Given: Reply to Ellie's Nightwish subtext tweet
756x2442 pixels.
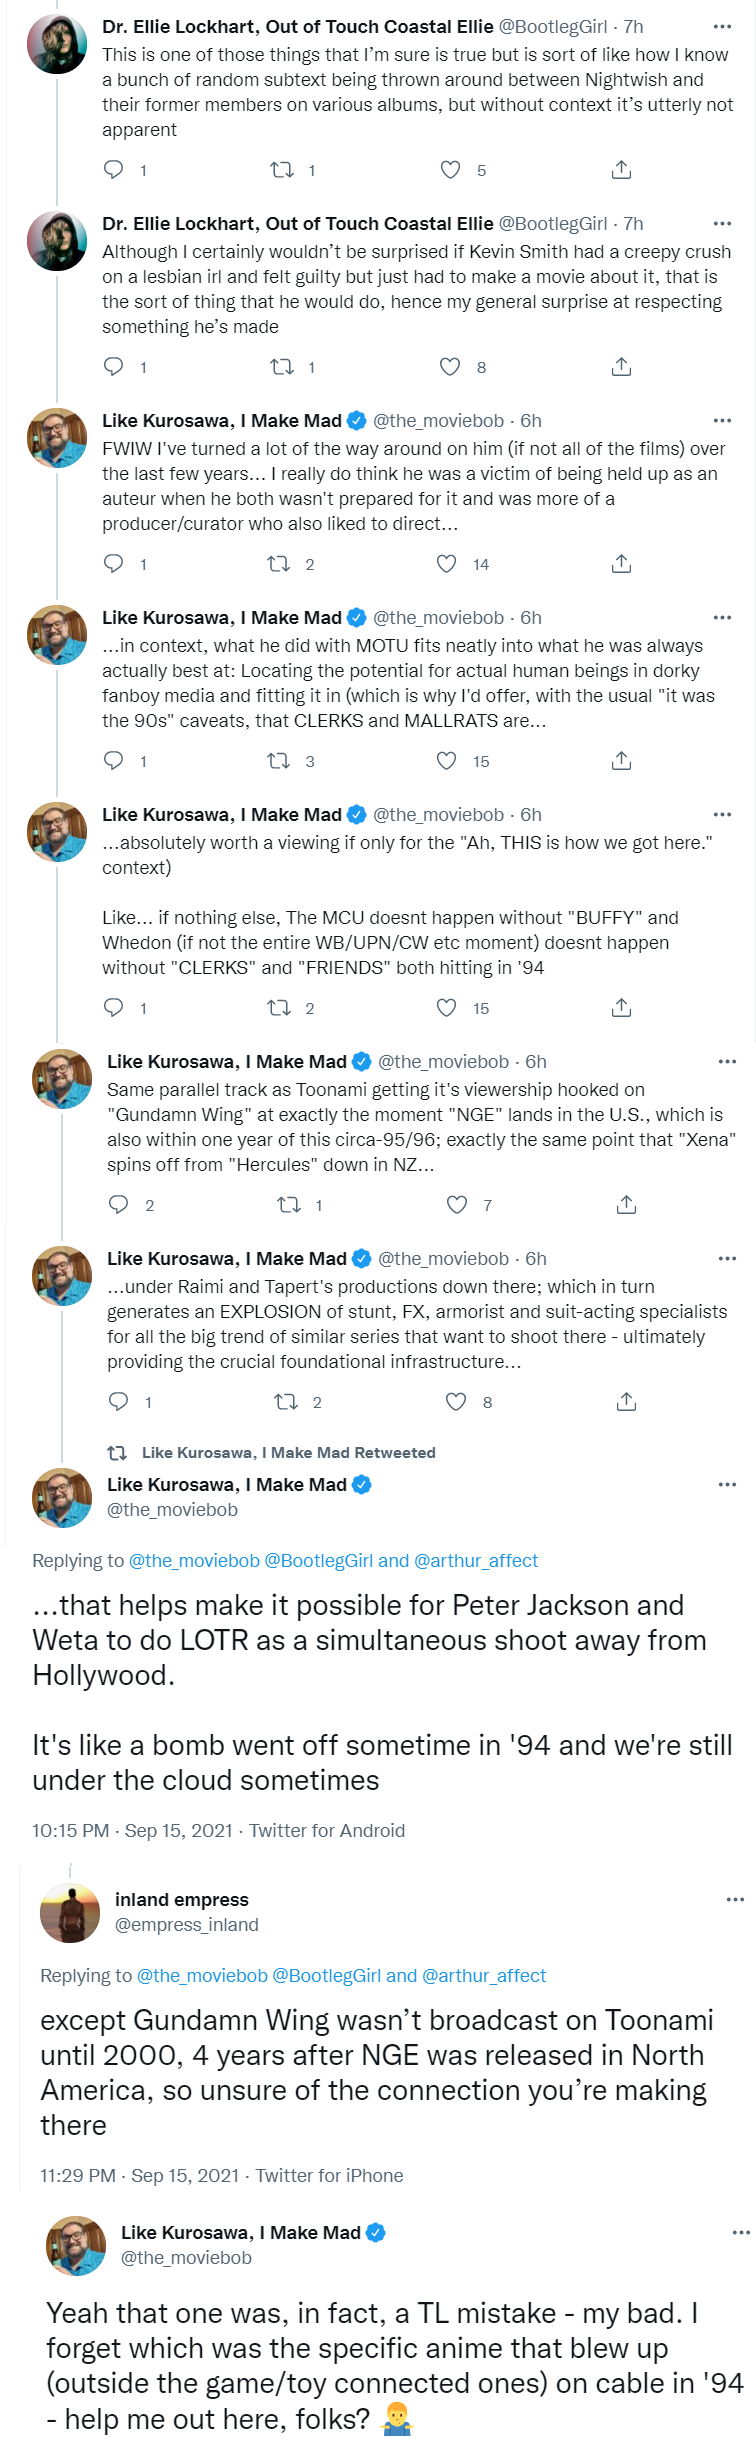Looking at the screenshot, I should [114, 170].
